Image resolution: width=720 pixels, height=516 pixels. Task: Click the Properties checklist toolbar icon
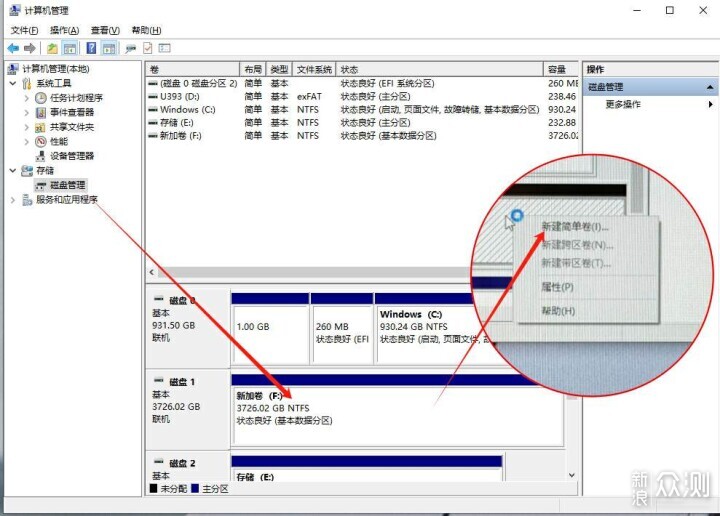(x=148, y=48)
